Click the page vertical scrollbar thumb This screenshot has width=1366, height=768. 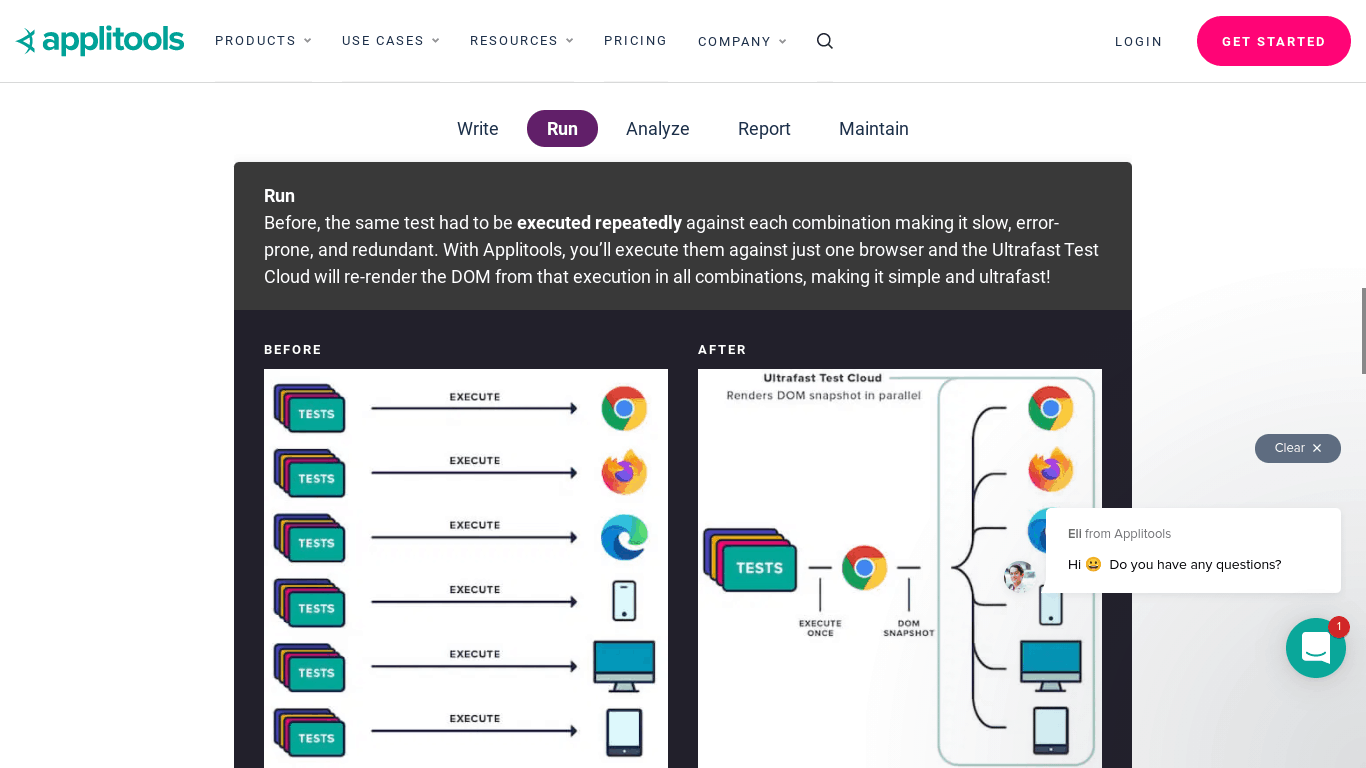1363,330
